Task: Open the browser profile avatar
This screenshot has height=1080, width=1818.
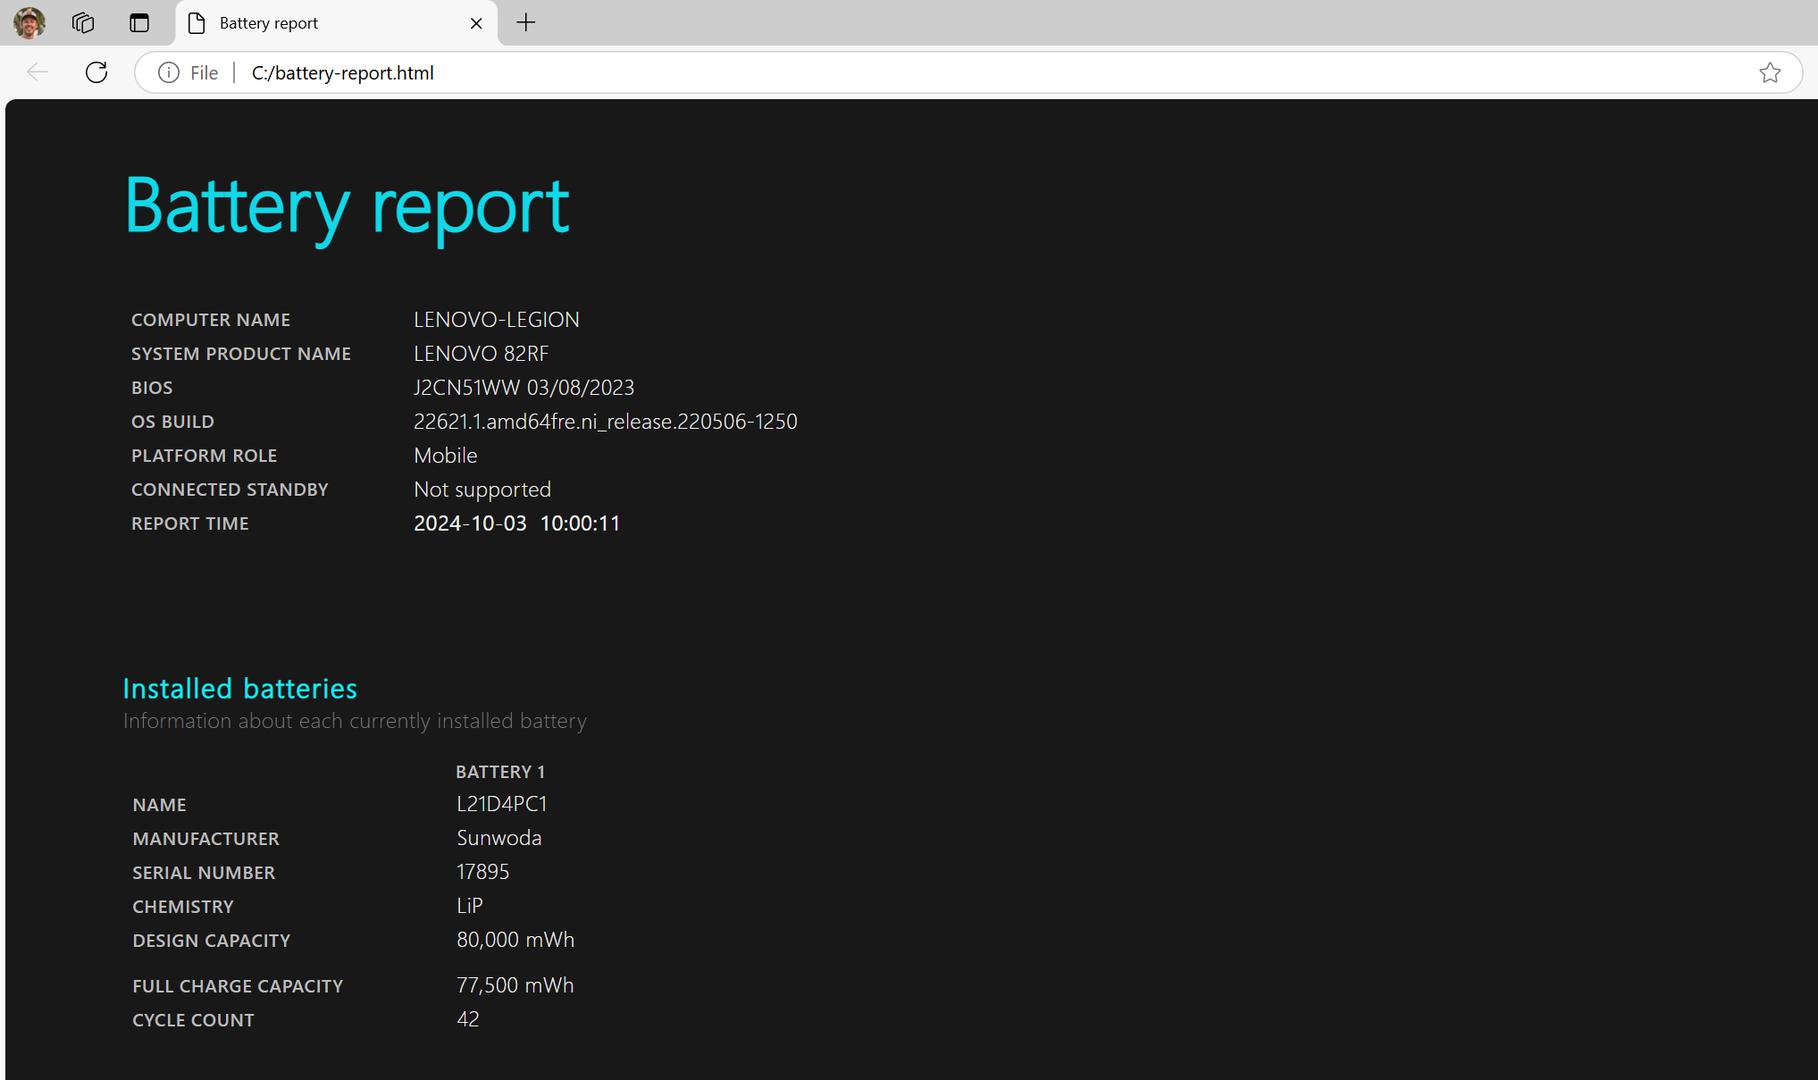Action: pos(29,23)
